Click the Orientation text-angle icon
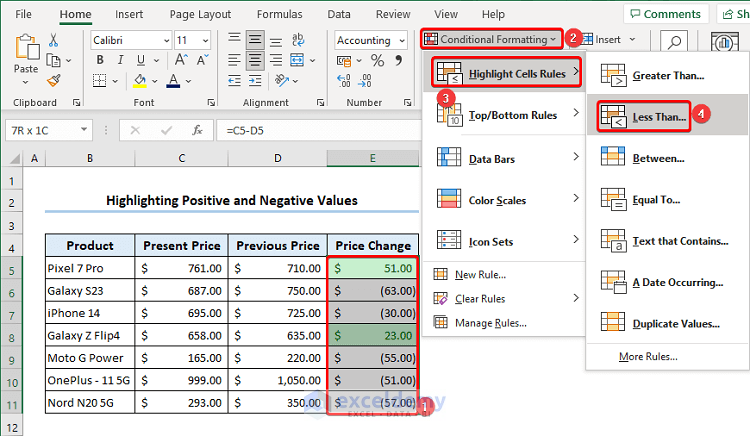Viewport: 750px width, 436px height. coord(282,81)
